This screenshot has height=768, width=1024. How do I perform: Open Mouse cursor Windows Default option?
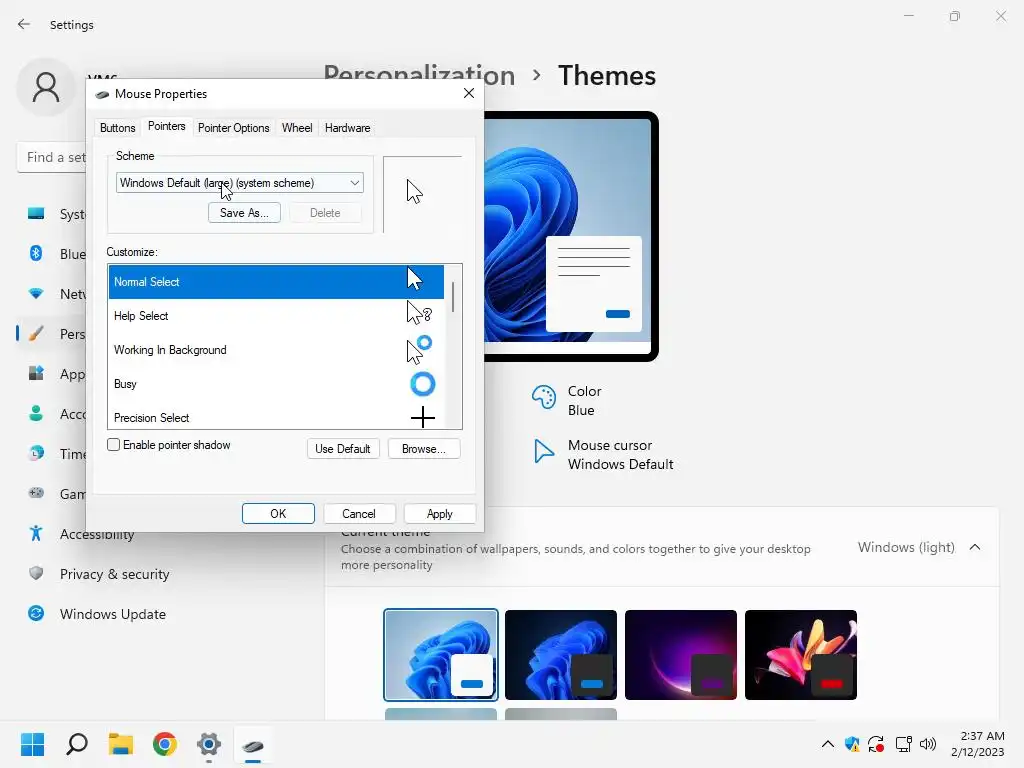pyautogui.click(x=603, y=455)
